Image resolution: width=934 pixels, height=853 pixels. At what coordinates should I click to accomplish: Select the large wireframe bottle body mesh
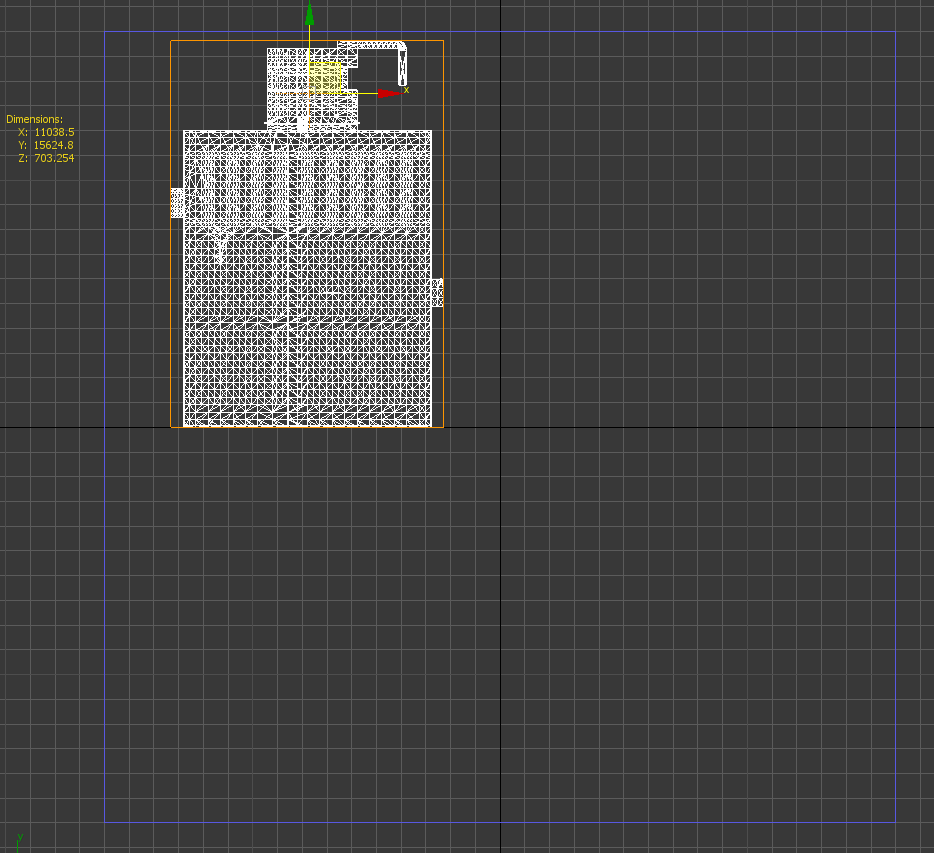(307, 278)
